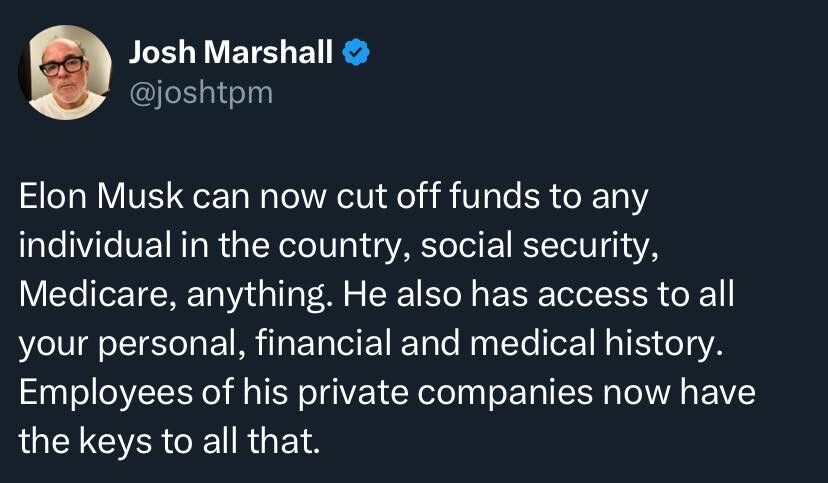The image size is (828, 483).
Task: Click Josh Marshall's profile picture
Action: click(x=66, y=72)
